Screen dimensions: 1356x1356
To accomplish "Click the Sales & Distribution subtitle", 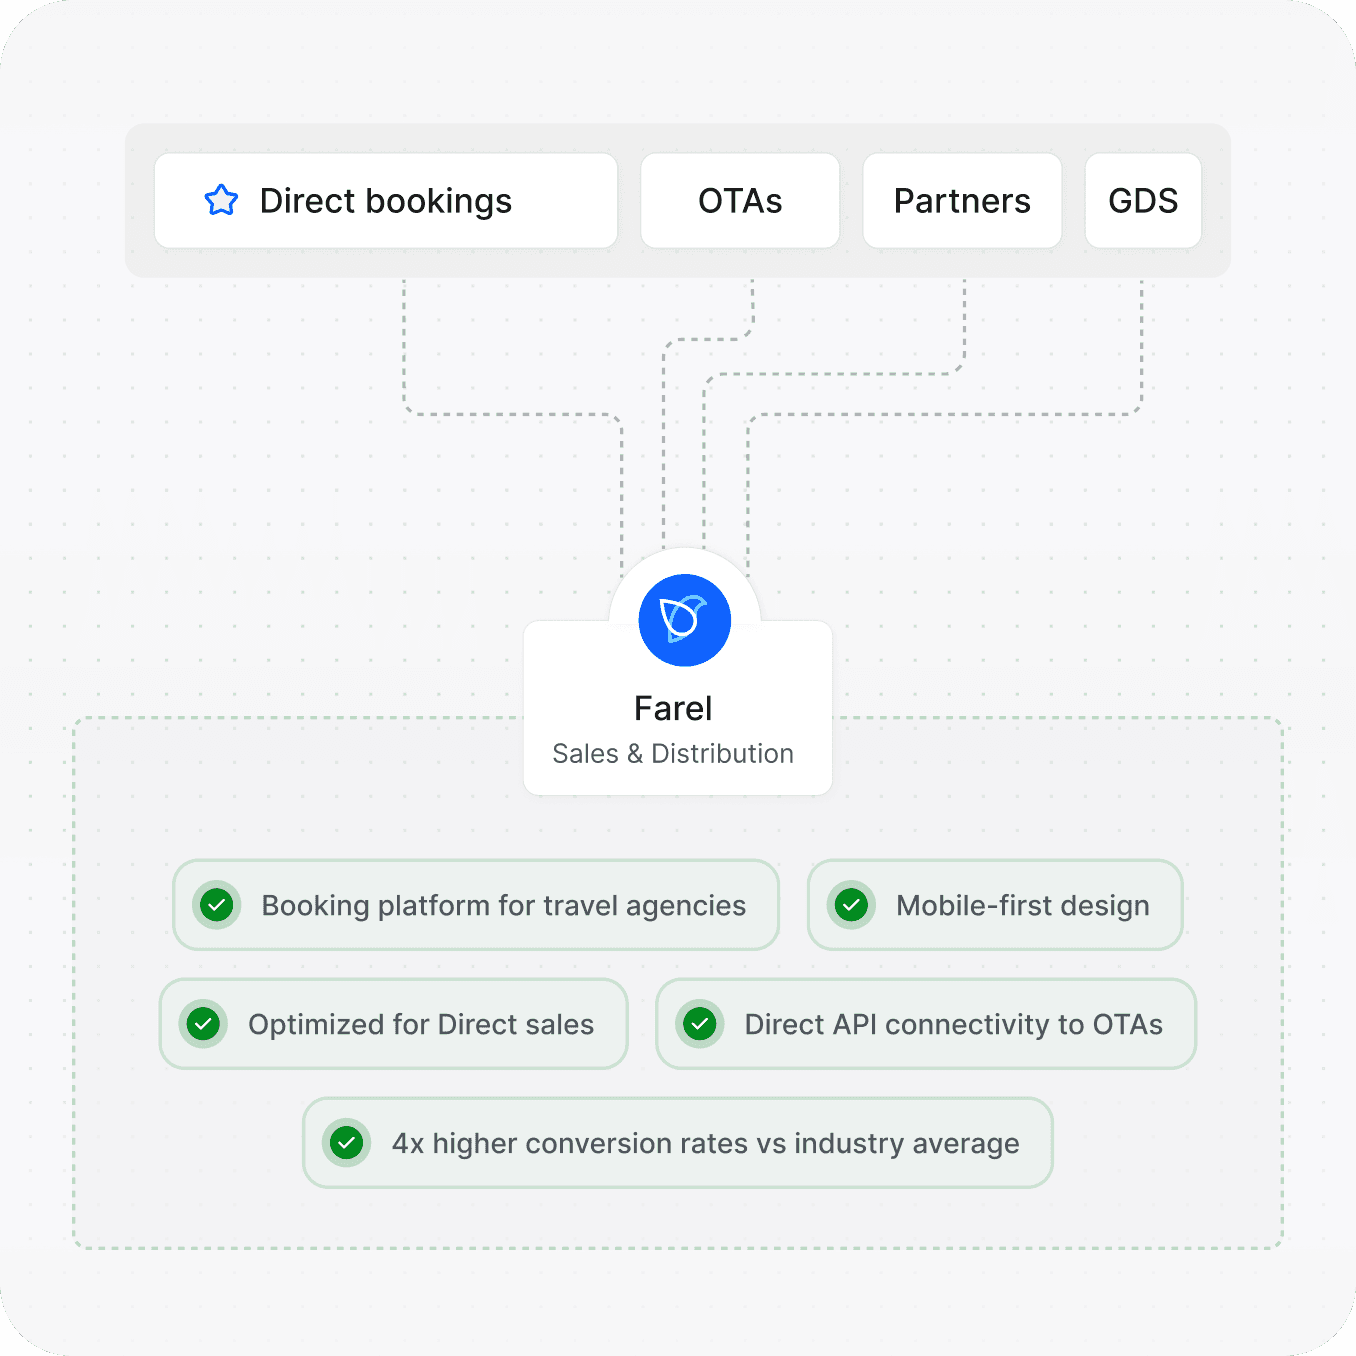I will coord(673,754).
